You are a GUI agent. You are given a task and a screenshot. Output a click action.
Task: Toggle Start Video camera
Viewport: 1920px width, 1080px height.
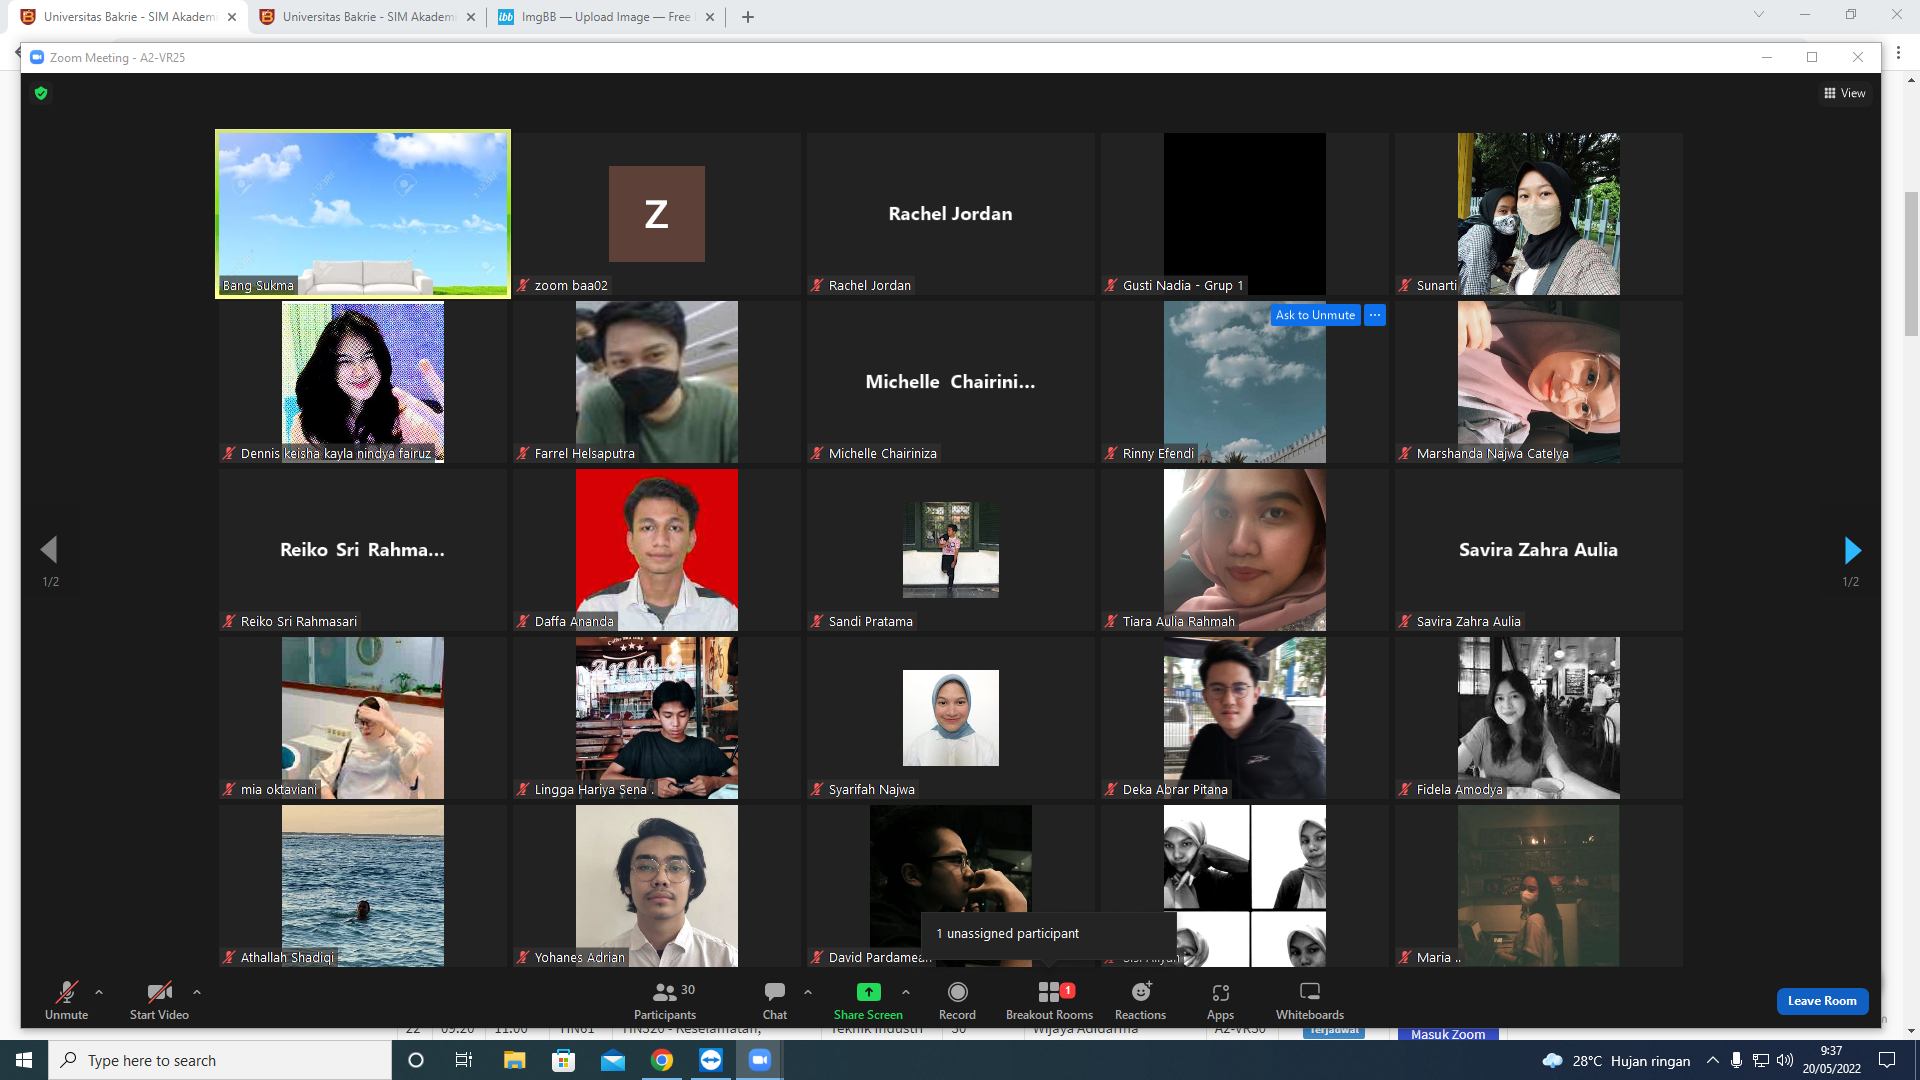159,1000
